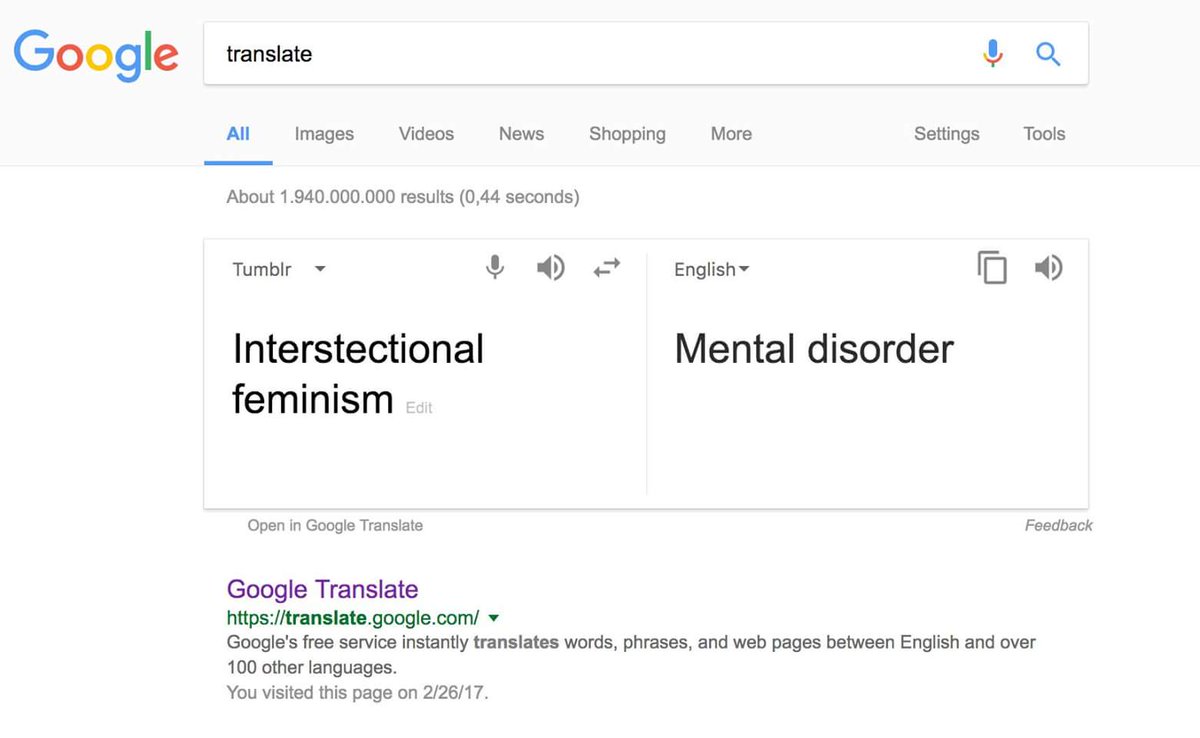Image resolution: width=1200 pixels, height=738 pixels.
Task: Switch to the Images tab
Action: [324, 134]
